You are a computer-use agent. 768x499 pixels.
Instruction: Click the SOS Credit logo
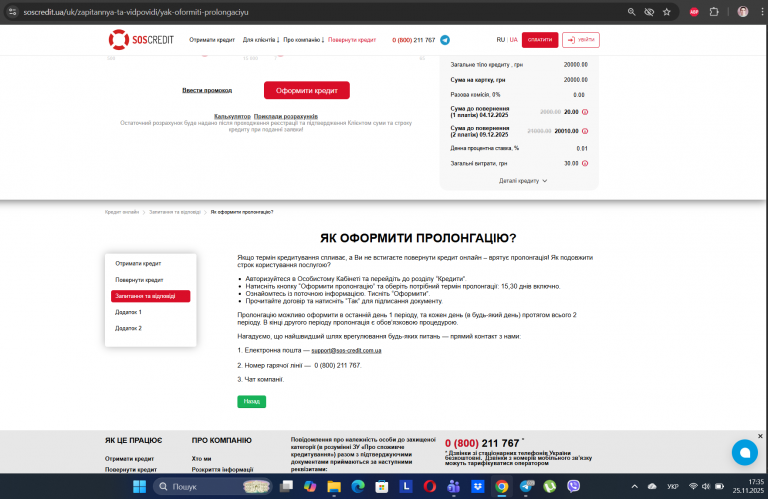pos(141,40)
